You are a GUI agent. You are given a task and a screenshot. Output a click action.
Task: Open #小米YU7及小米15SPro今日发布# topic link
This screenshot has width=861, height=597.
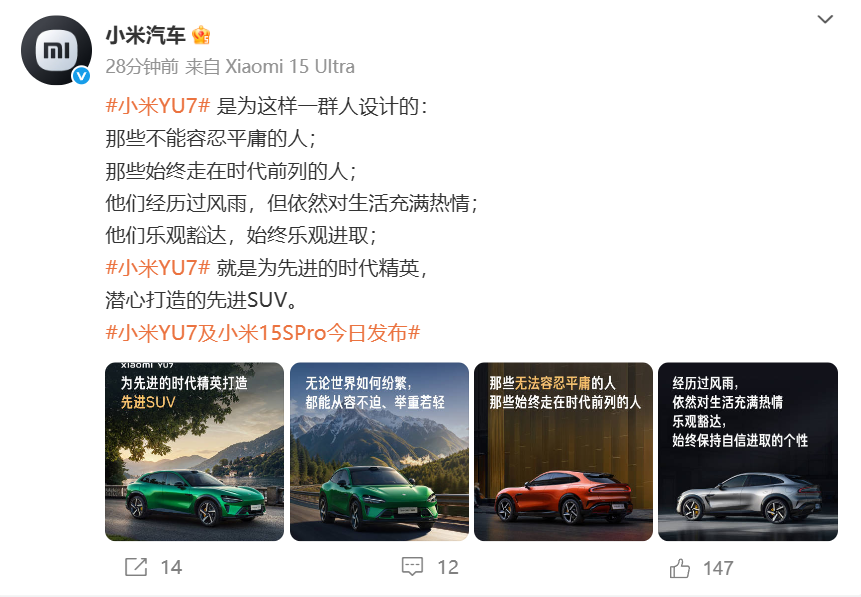263,333
